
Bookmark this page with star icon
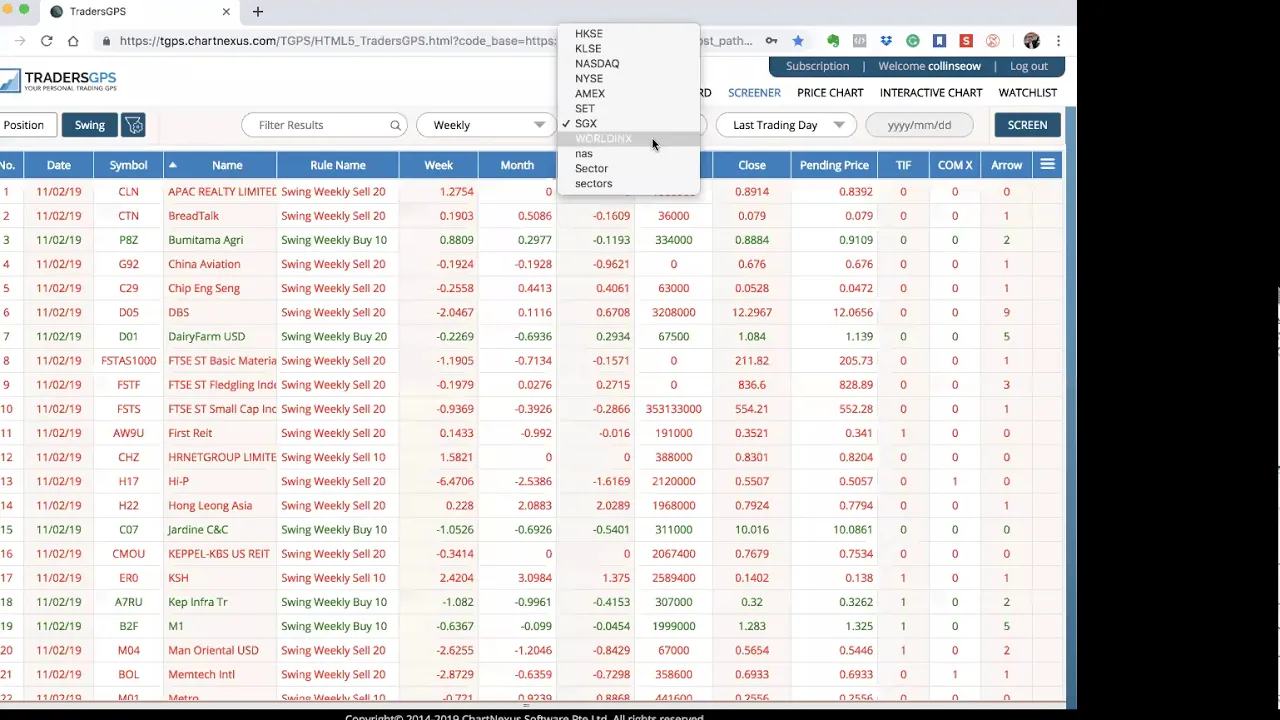(798, 41)
